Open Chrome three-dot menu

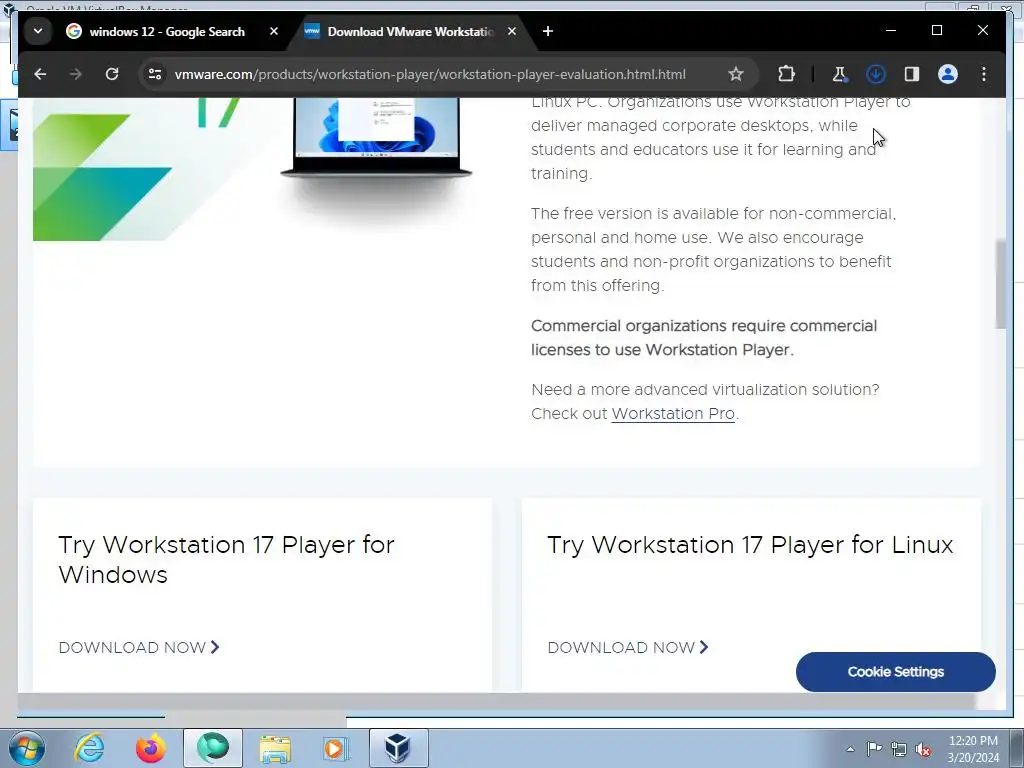tap(984, 74)
